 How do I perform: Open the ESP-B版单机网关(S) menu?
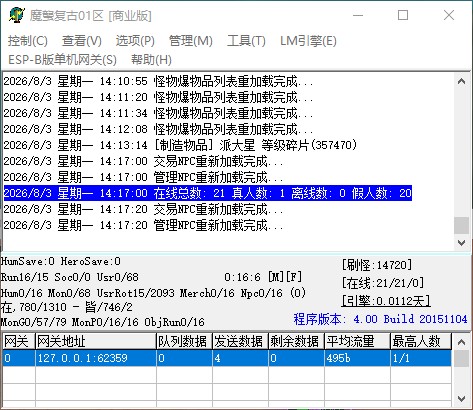coord(62,60)
